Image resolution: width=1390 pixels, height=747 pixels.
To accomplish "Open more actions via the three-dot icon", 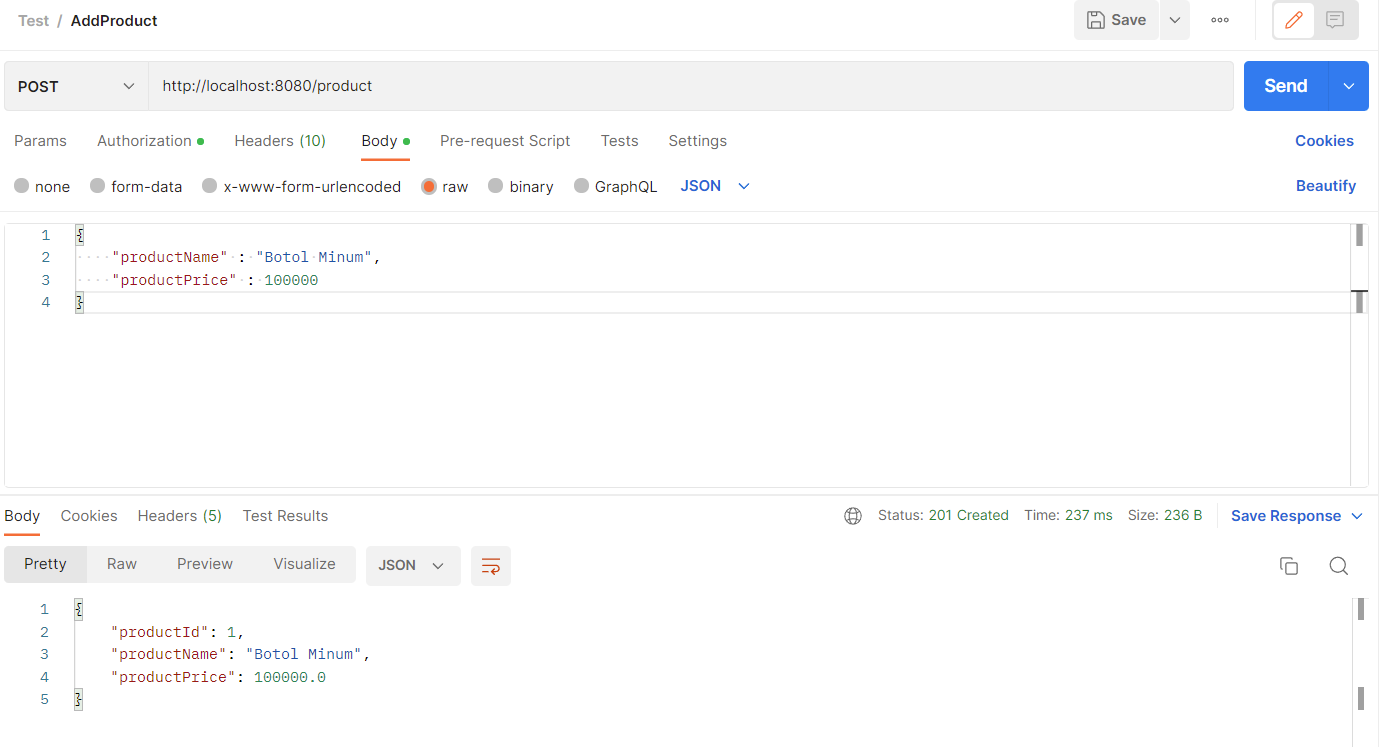I will 1219,20.
